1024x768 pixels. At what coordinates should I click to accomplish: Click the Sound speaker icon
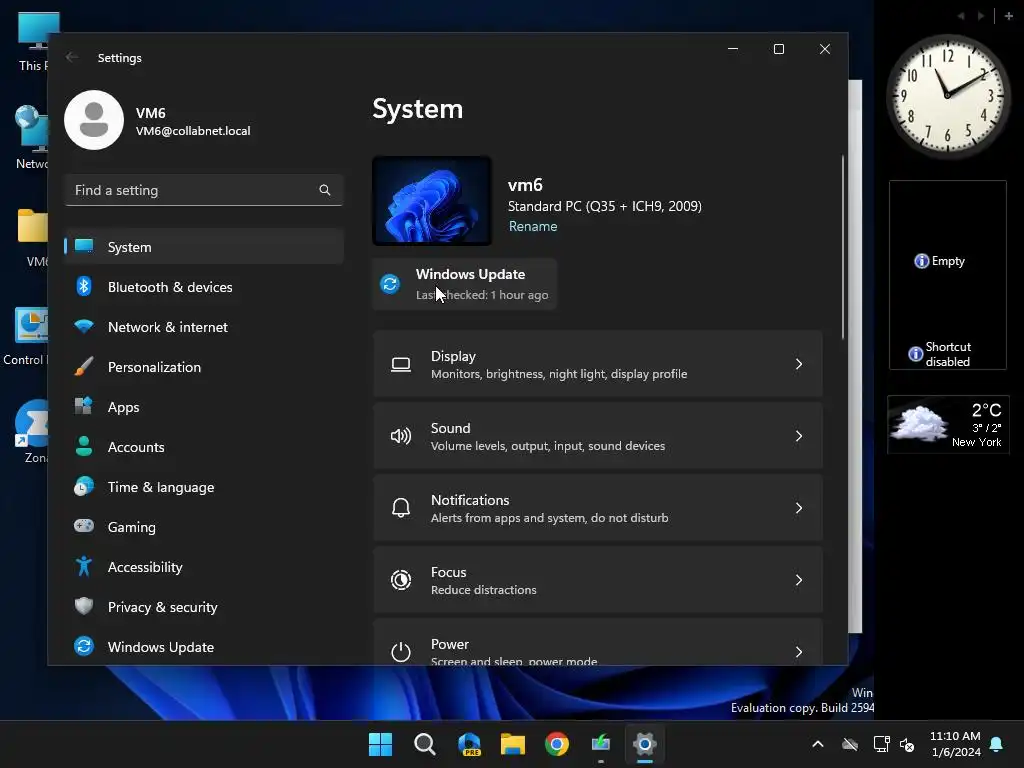tap(401, 436)
